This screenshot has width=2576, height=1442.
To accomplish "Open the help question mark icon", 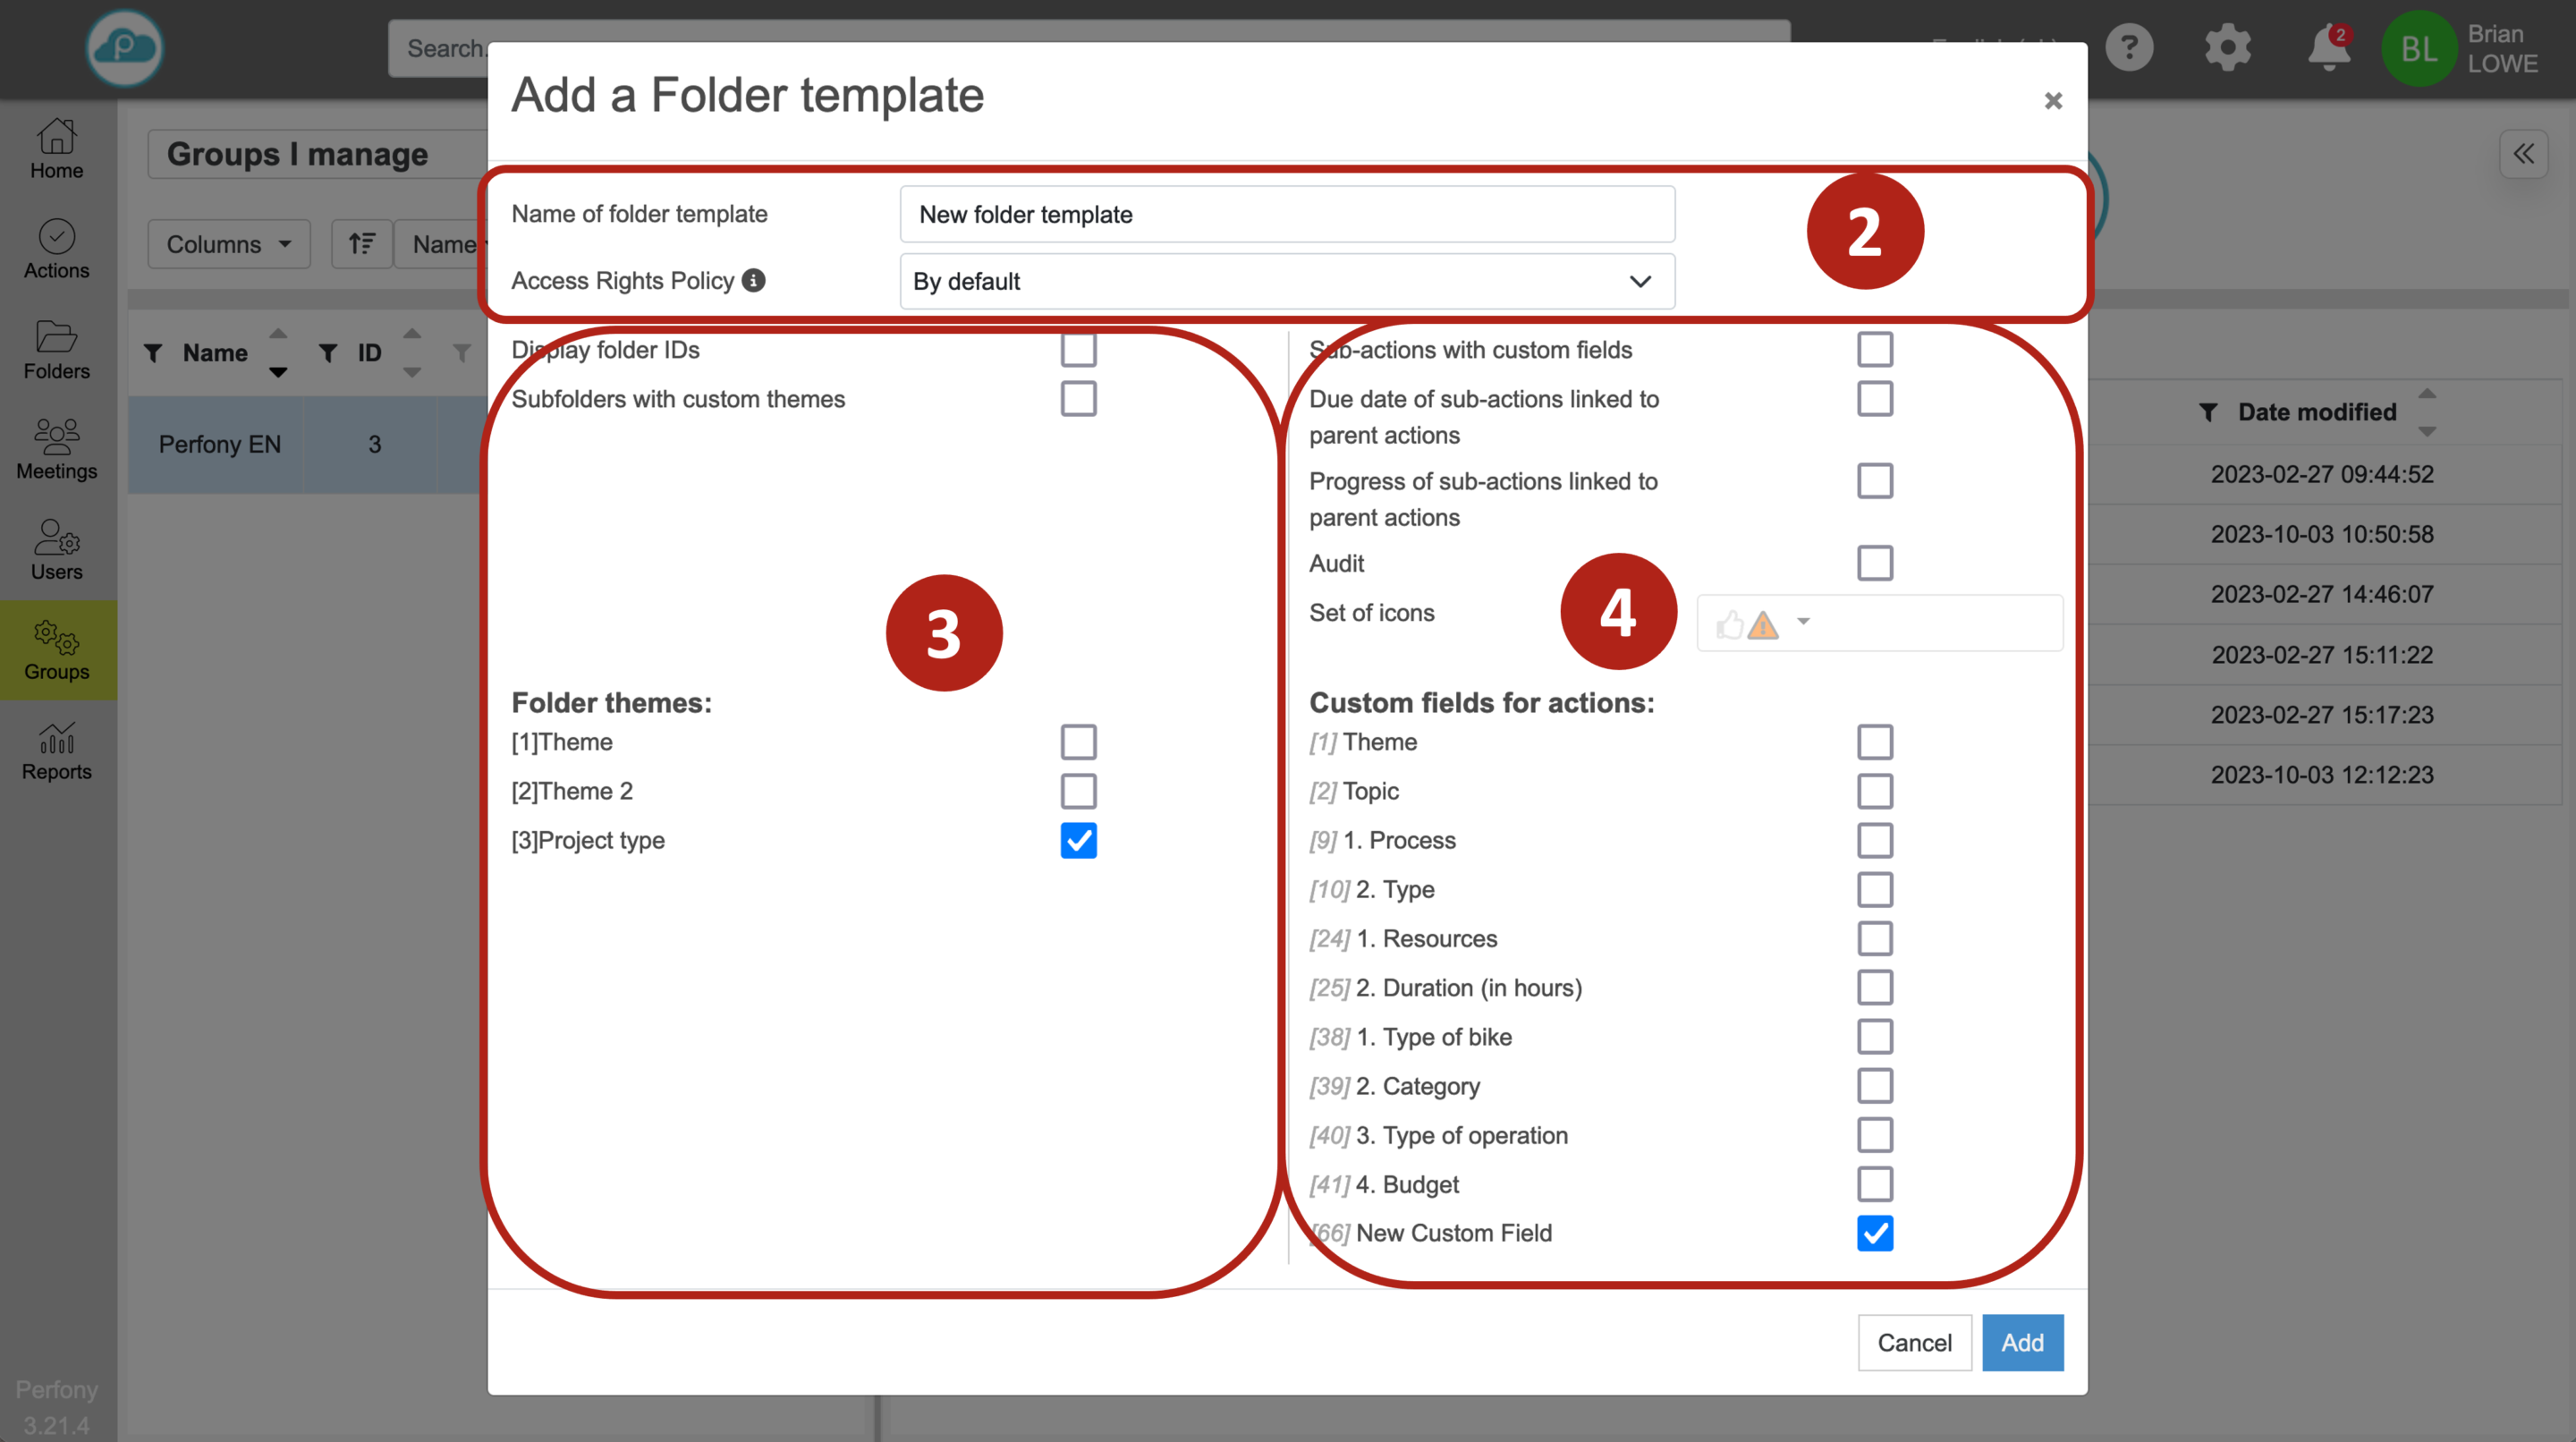I will point(2129,47).
